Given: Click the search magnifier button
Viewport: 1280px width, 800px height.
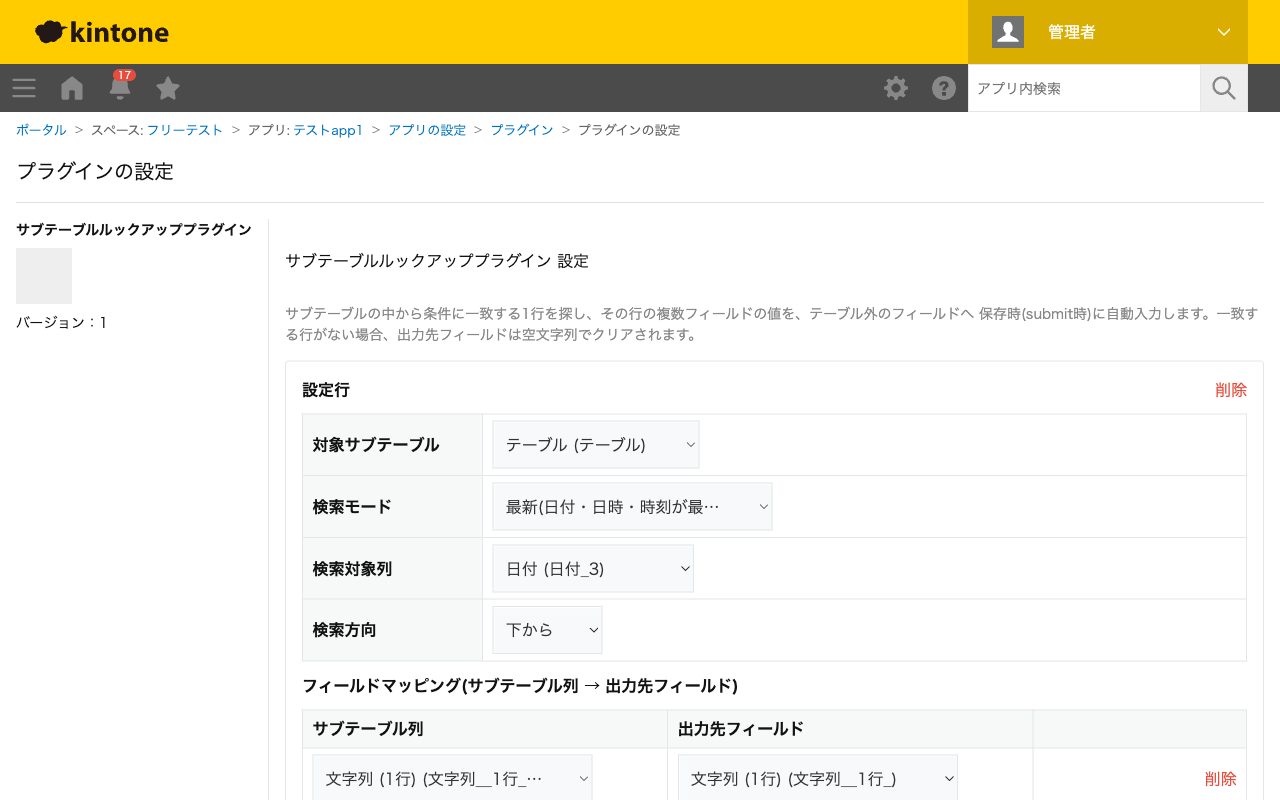Looking at the screenshot, I should click(x=1224, y=88).
